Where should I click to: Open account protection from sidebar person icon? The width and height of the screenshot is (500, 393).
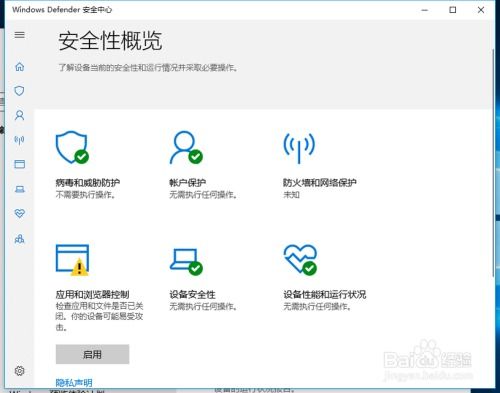click(x=20, y=115)
